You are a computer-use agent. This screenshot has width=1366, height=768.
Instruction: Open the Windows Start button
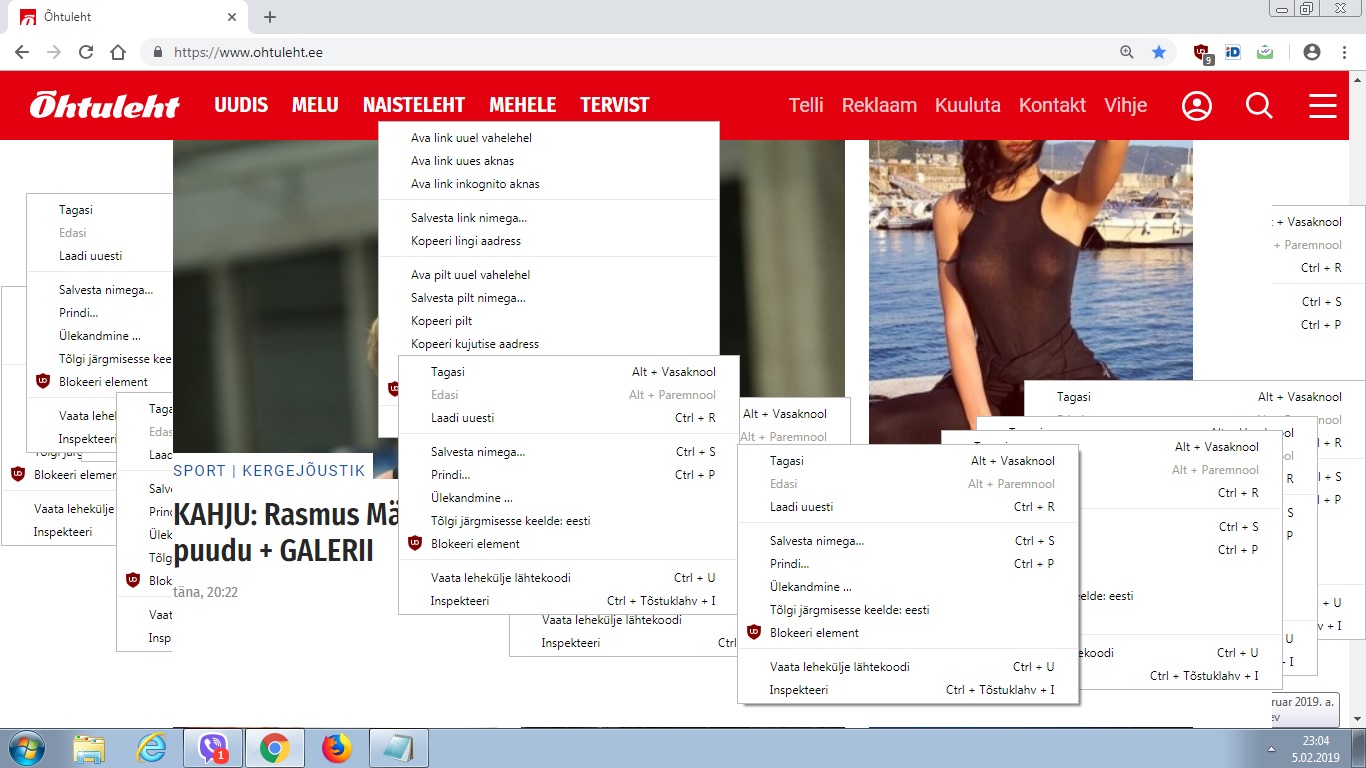pos(25,748)
